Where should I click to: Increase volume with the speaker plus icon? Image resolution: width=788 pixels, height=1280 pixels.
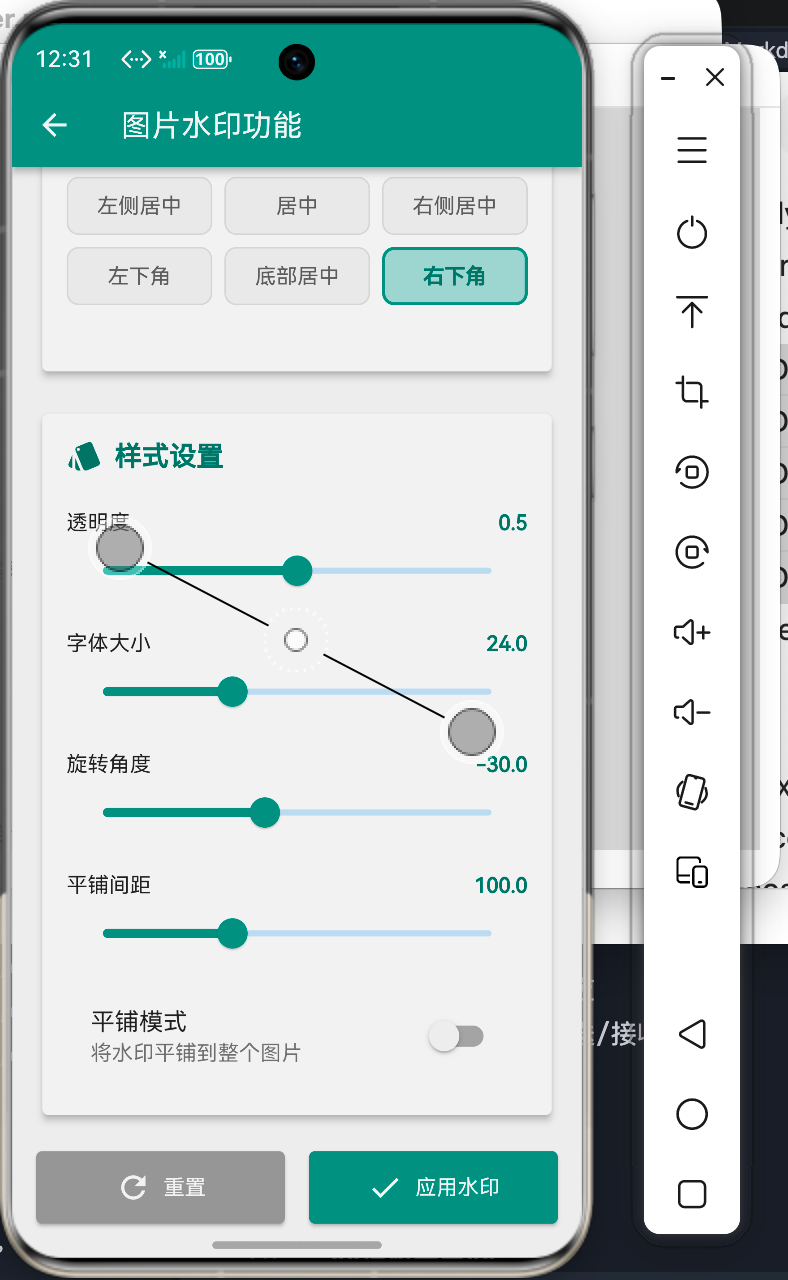coord(692,632)
